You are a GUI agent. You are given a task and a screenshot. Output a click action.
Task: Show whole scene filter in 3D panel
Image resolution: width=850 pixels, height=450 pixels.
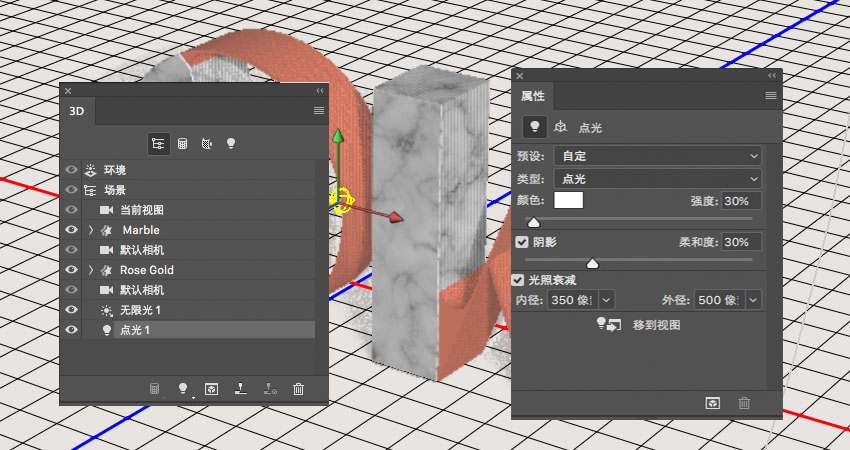pyautogui.click(x=158, y=144)
